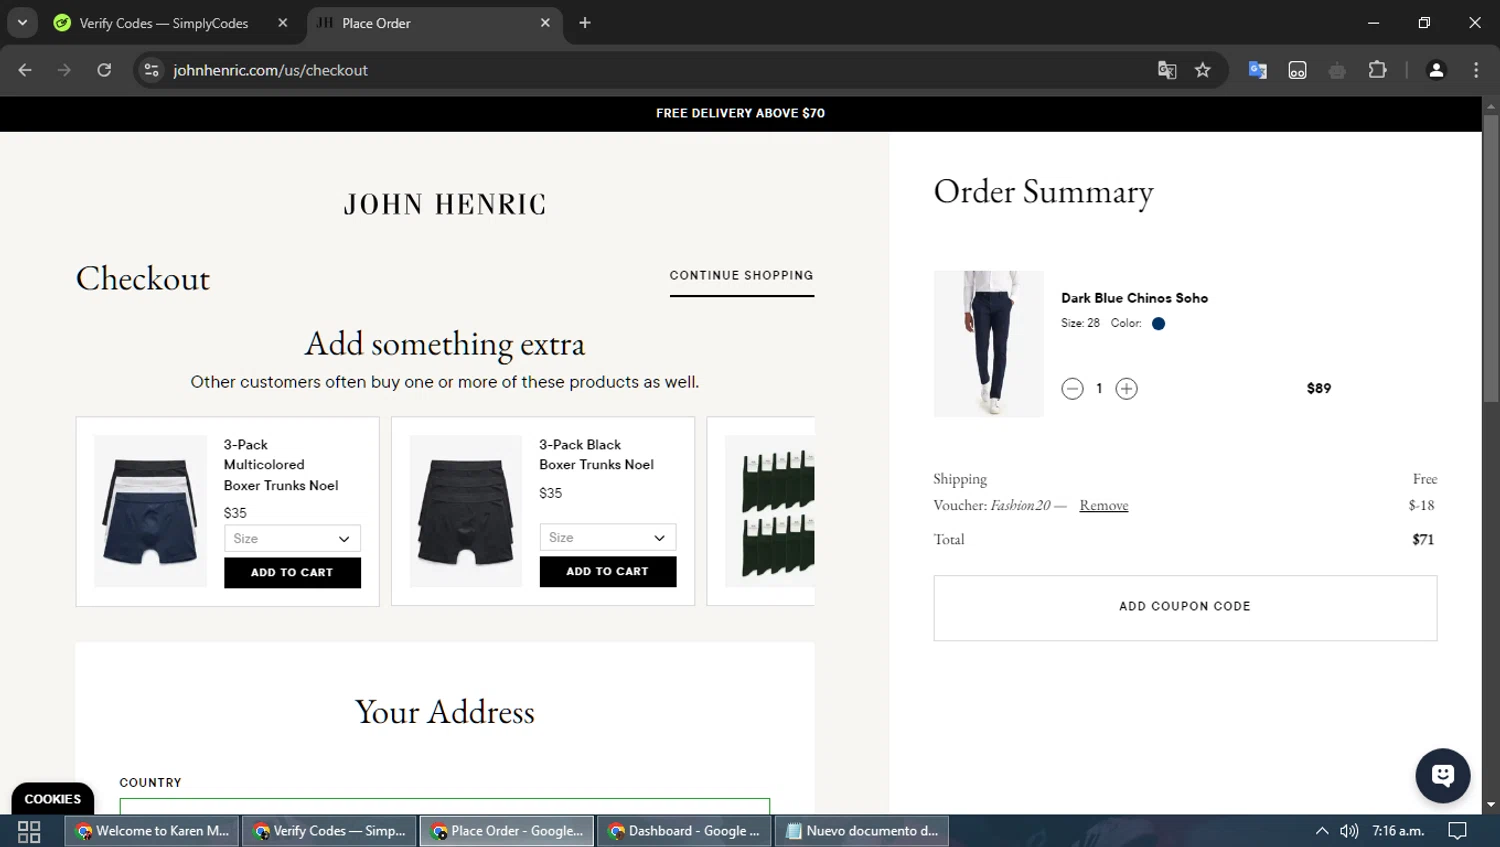Screen dimensions: 1500x847
Task: Open Nuevo documento taskbar window
Action: click(x=862, y=831)
